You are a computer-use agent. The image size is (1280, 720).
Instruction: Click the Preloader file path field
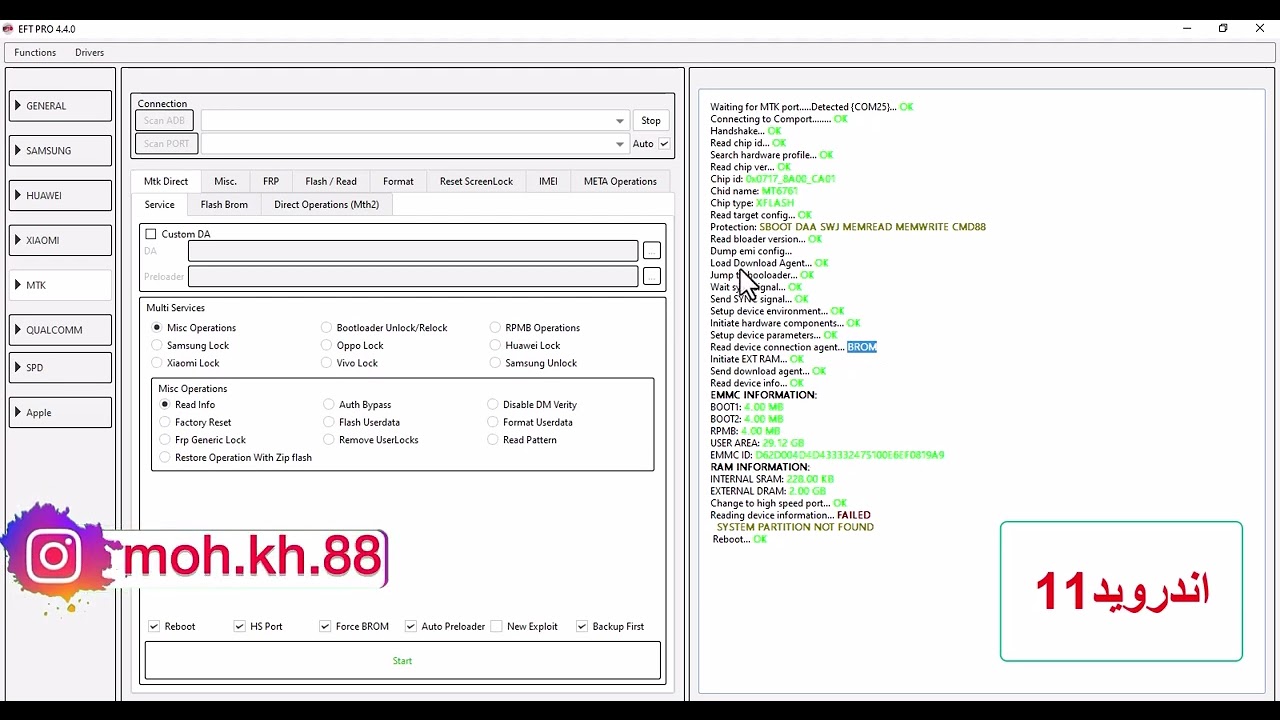[413, 276]
